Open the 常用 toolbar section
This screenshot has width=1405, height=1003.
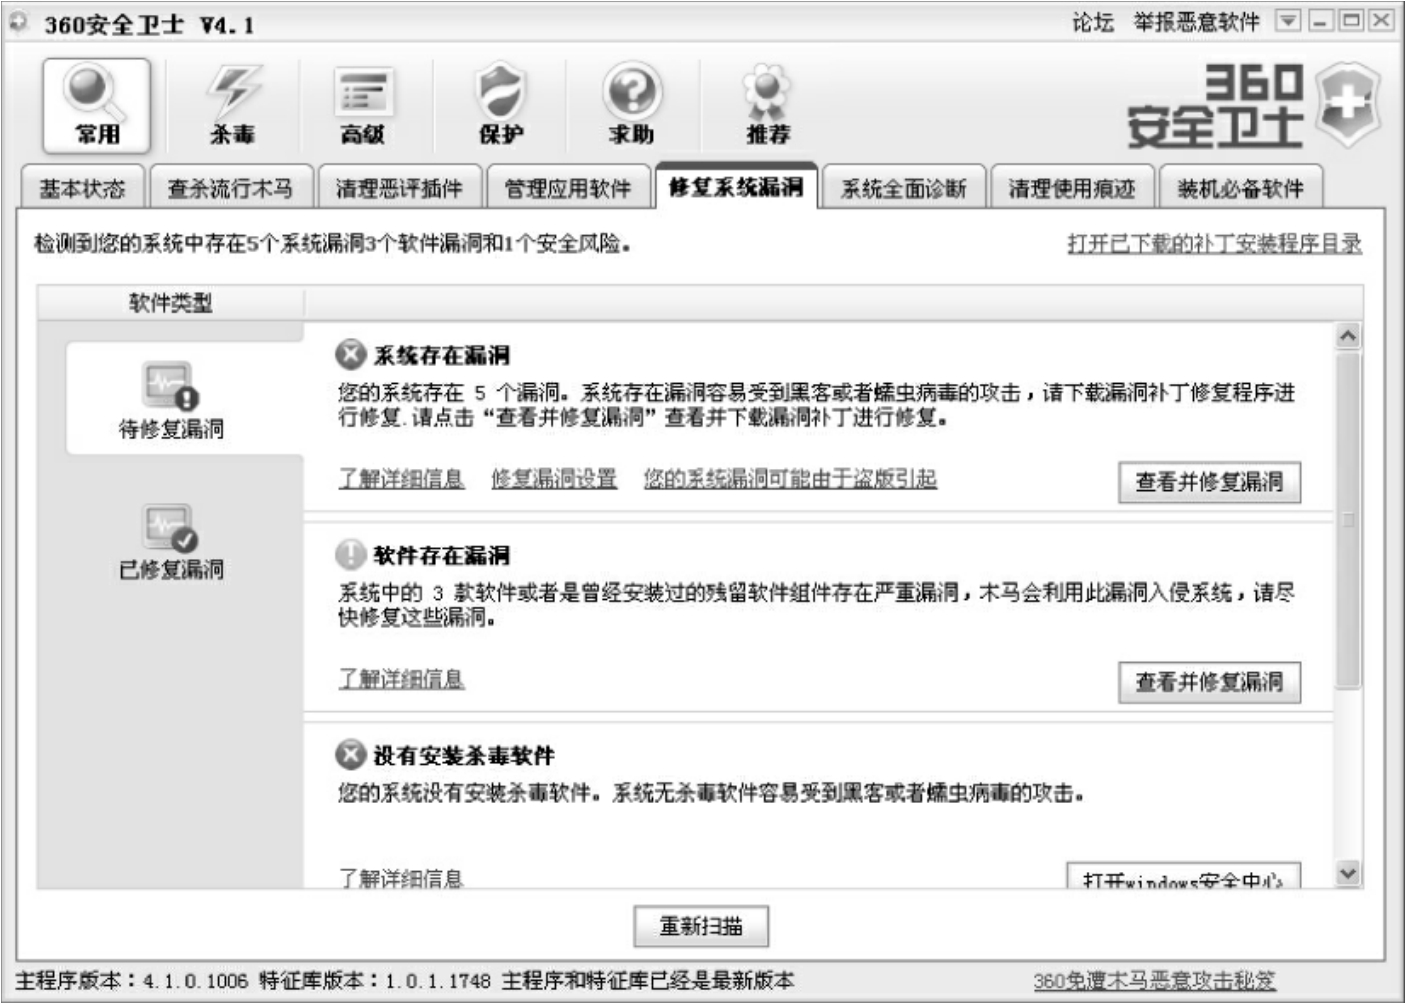click(x=96, y=105)
